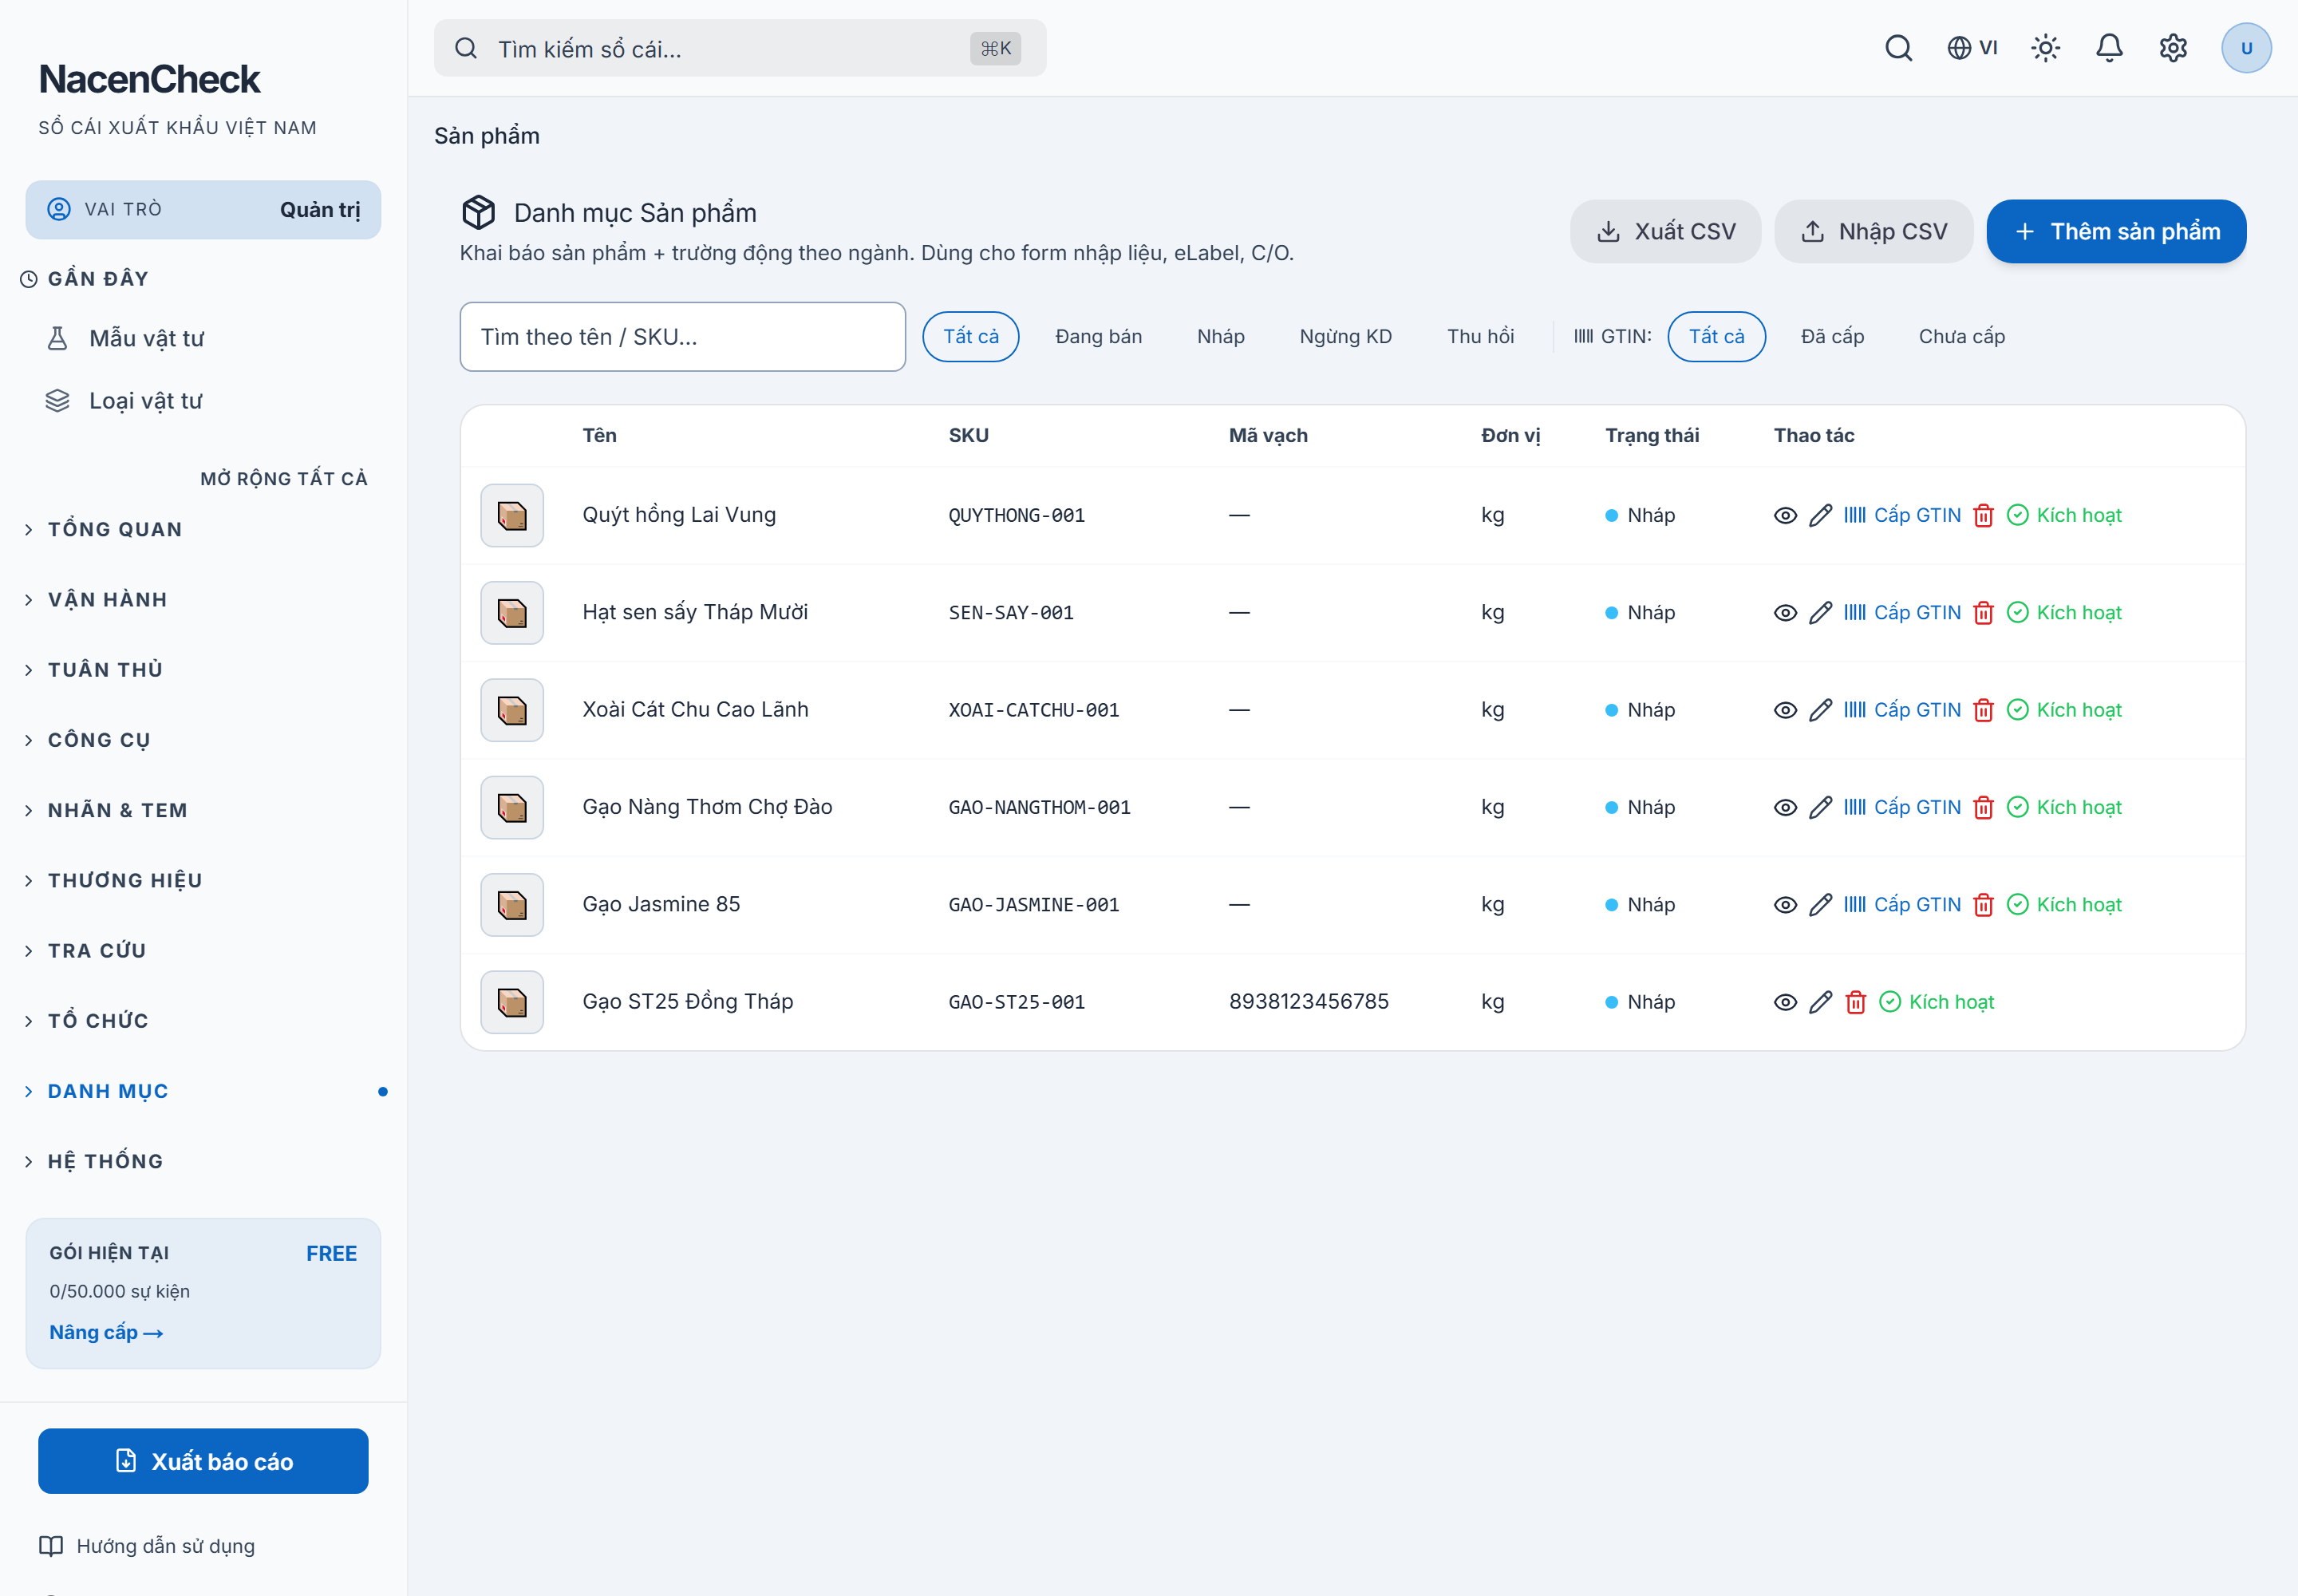
Task: Expand the HỆ THỐNG sidebar section
Action: tap(203, 1161)
